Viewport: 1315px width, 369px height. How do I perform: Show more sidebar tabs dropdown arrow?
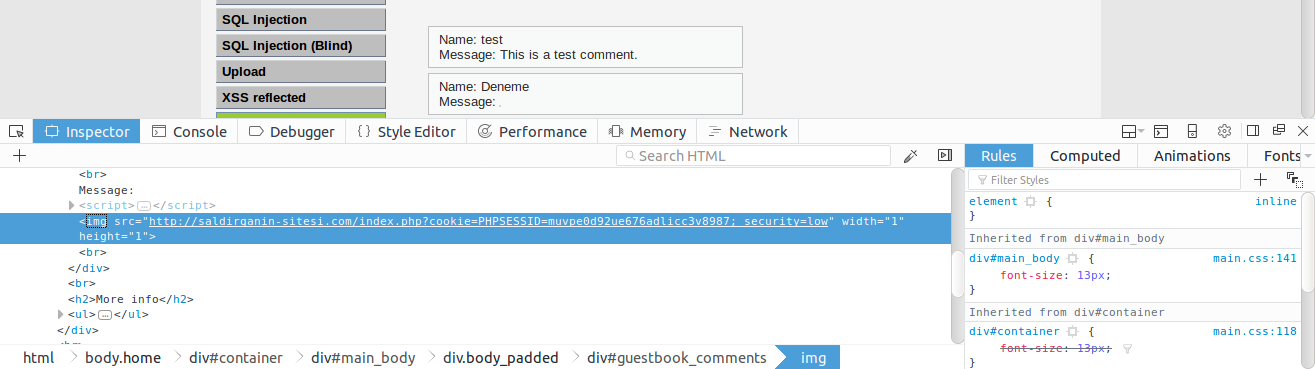(x=1308, y=156)
